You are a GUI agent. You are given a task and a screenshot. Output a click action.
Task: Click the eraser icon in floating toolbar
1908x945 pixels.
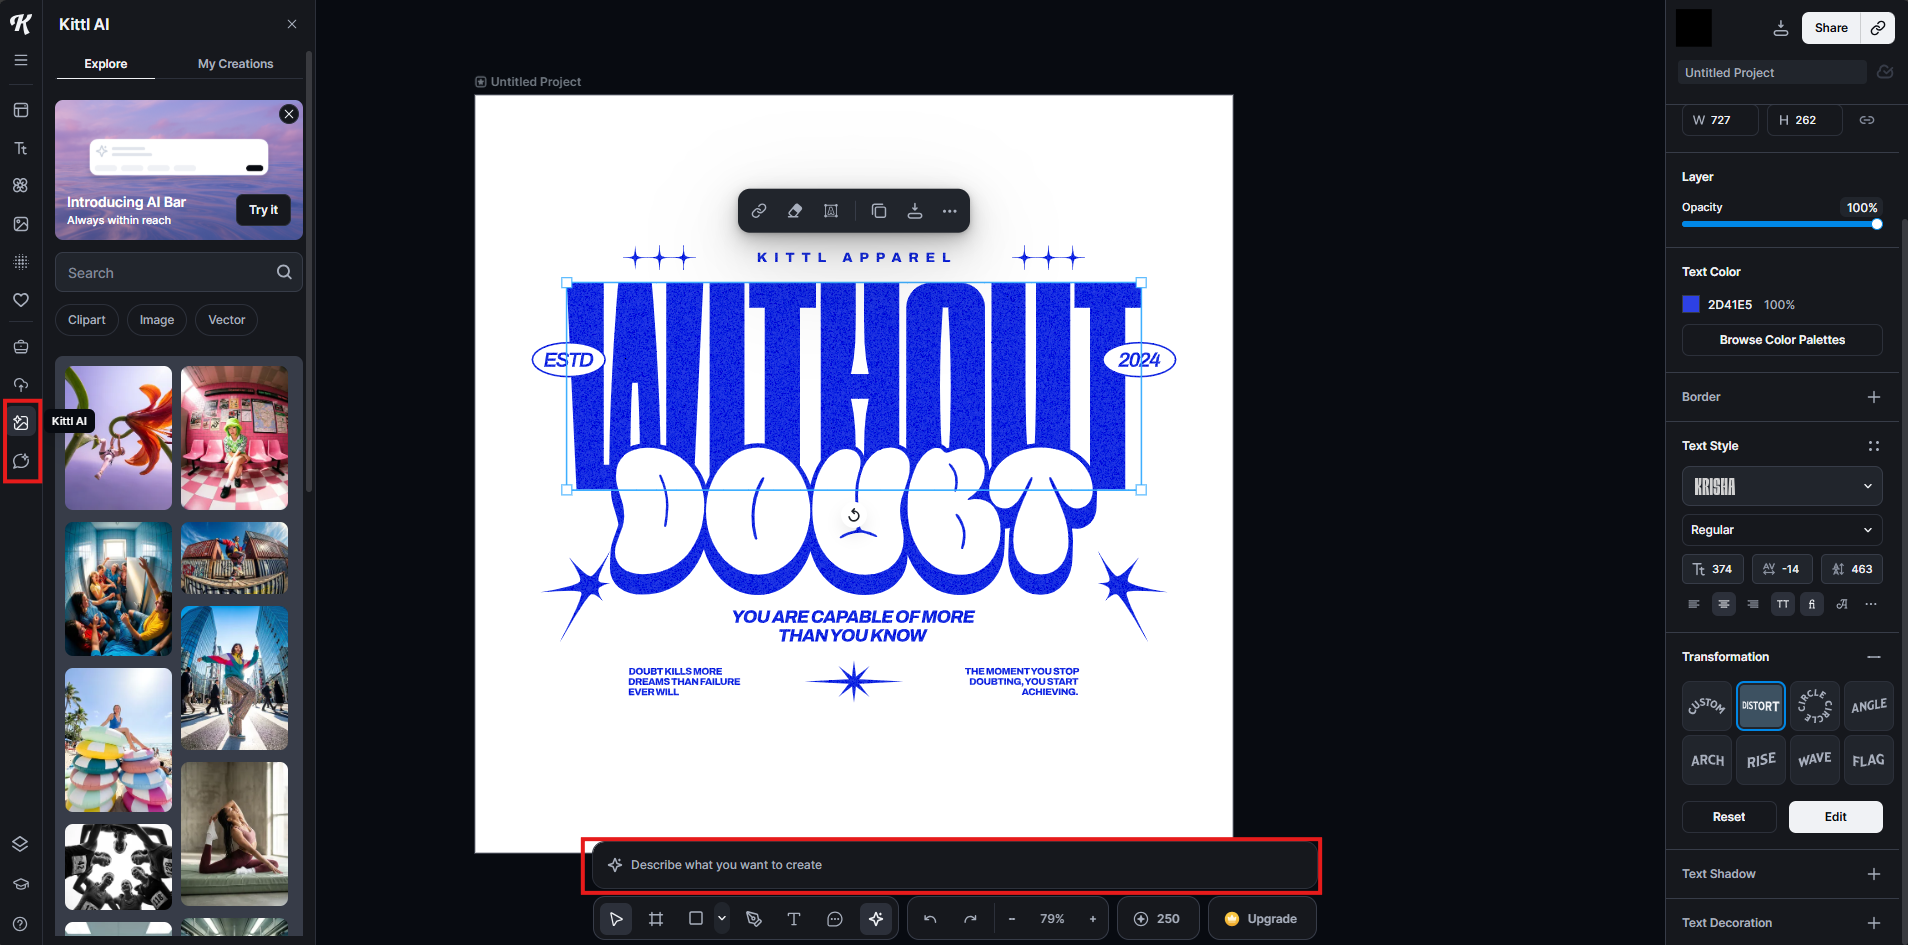pos(795,211)
